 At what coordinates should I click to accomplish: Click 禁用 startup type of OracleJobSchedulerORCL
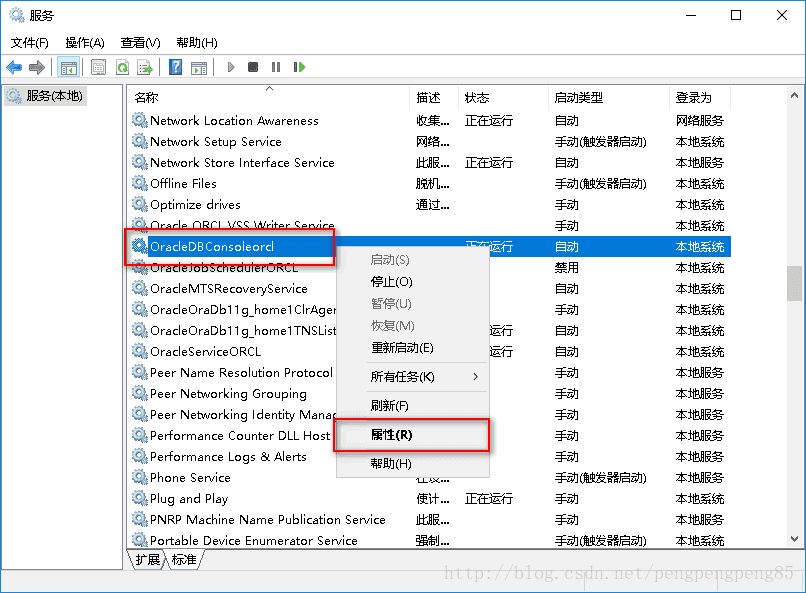click(566, 268)
